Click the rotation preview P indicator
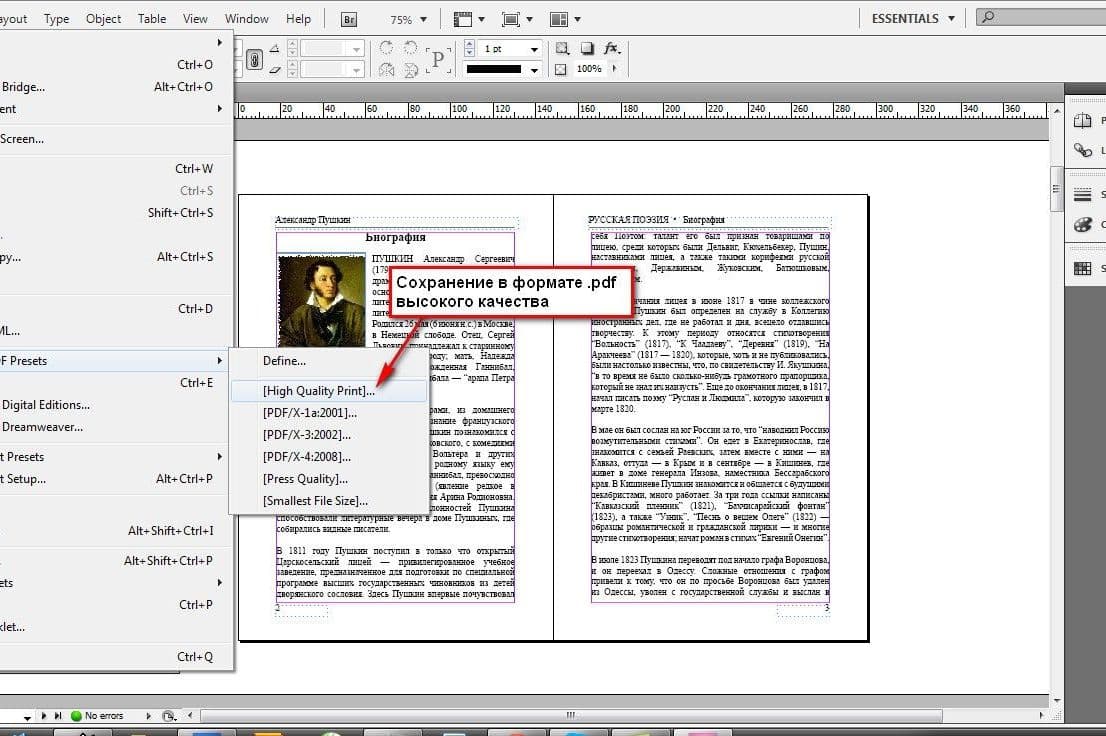 [x=438, y=59]
